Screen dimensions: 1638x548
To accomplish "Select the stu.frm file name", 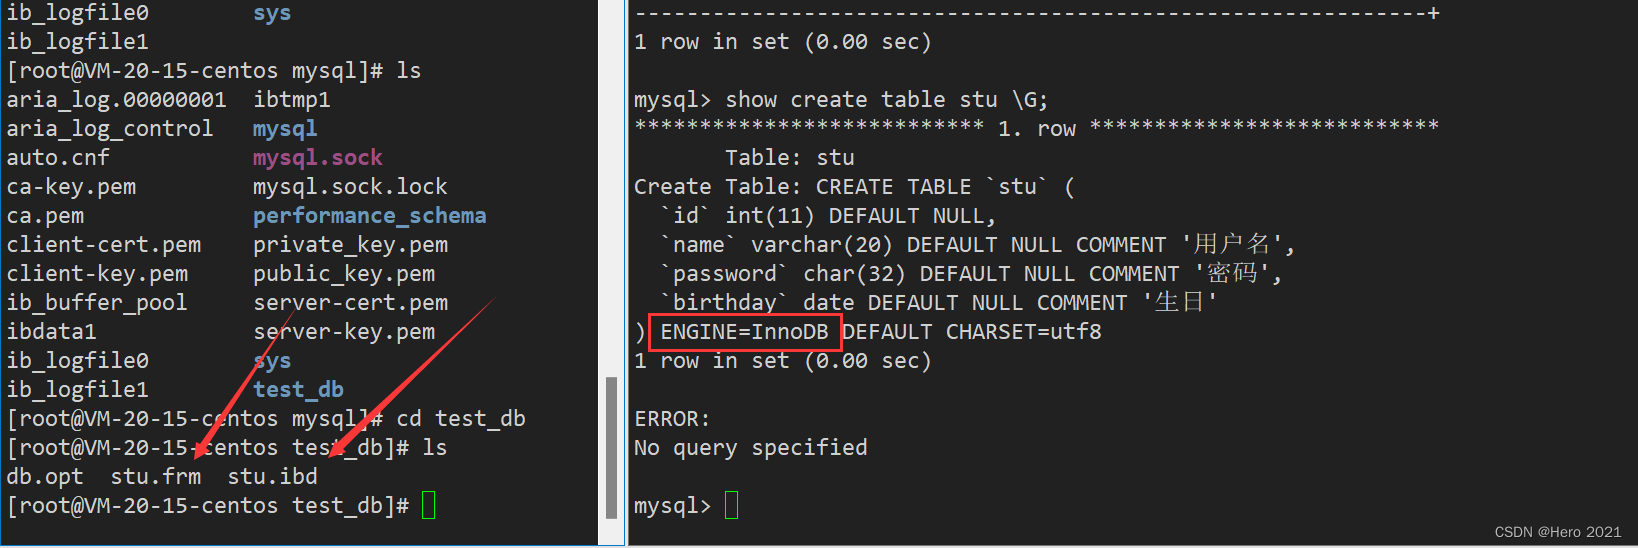I will point(156,477).
